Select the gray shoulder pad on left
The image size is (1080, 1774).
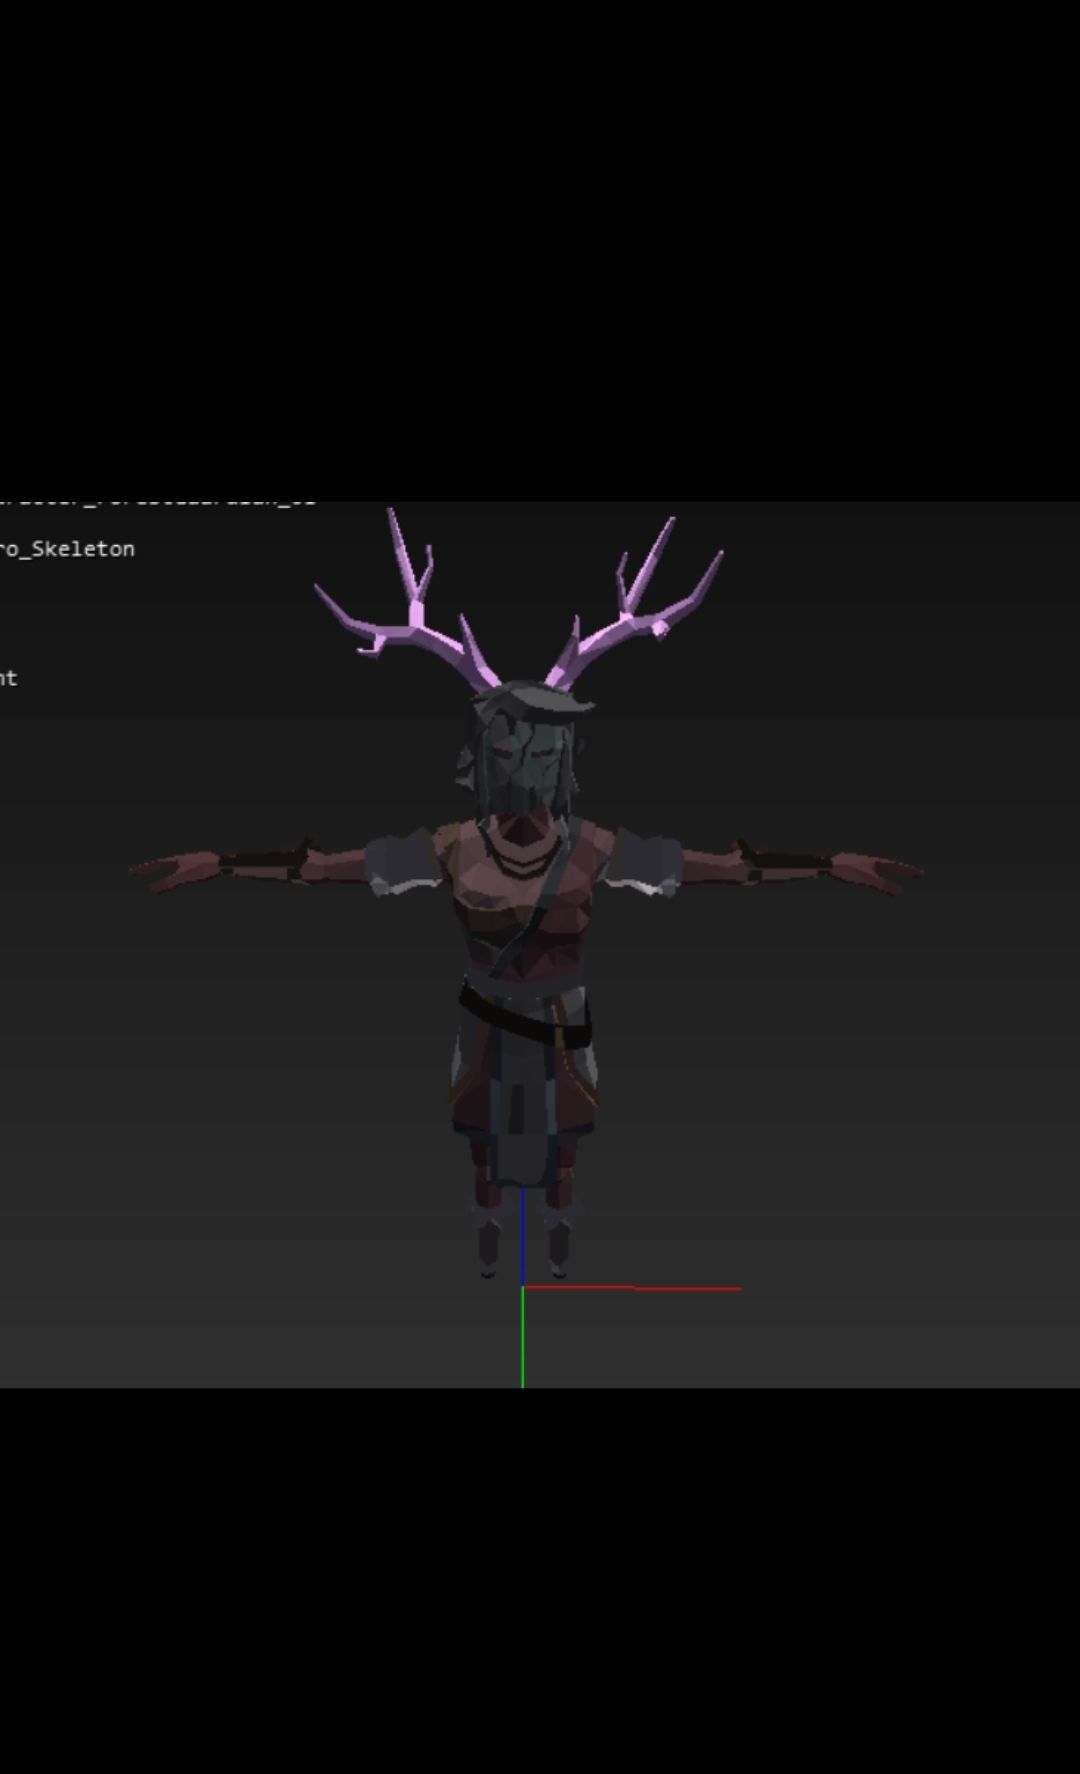coord(403,864)
